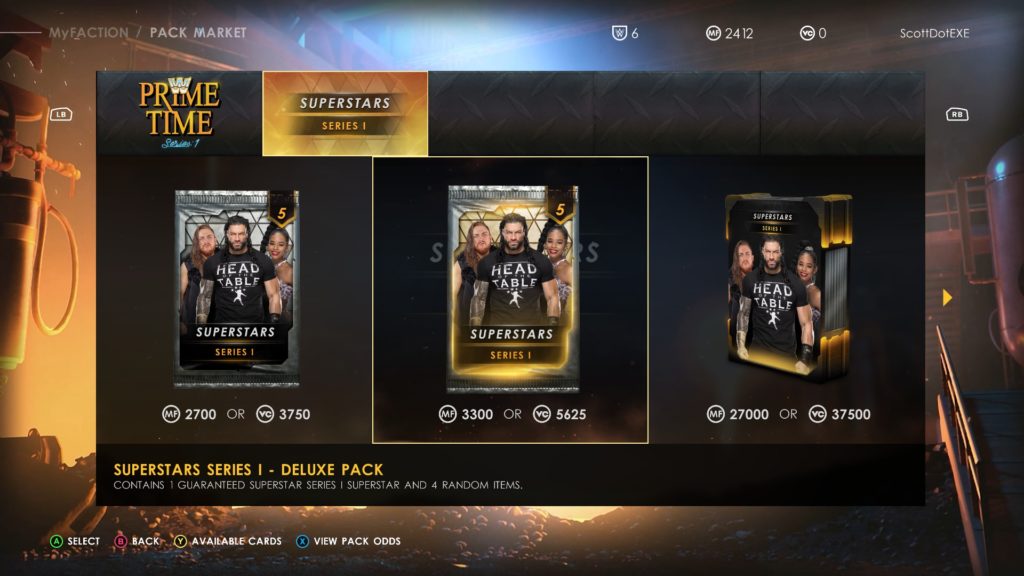Viewport: 1024px width, 576px height.
Task: Click the green A Select button icon
Action: pos(57,541)
